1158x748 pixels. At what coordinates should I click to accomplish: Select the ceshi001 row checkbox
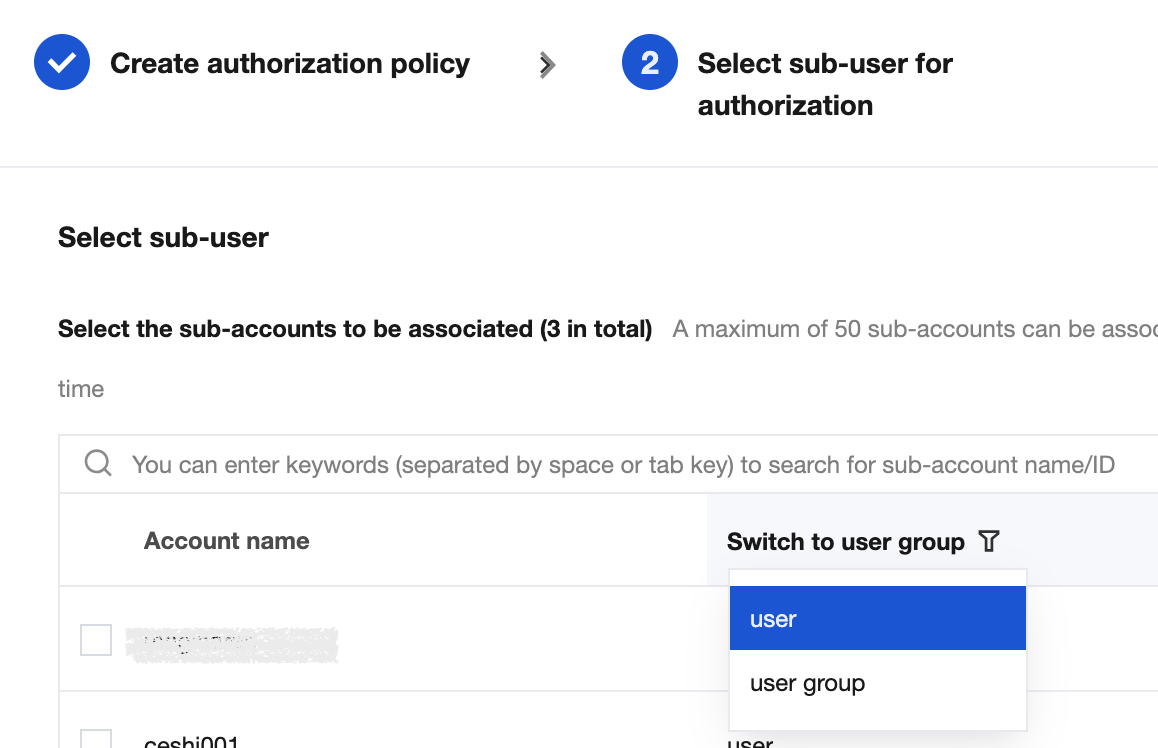click(96, 738)
